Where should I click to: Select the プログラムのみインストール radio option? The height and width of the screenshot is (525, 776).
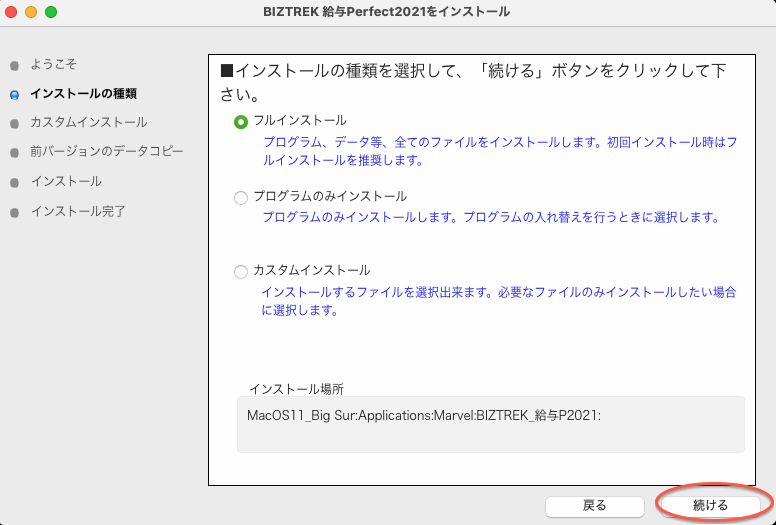tap(240, 197)
